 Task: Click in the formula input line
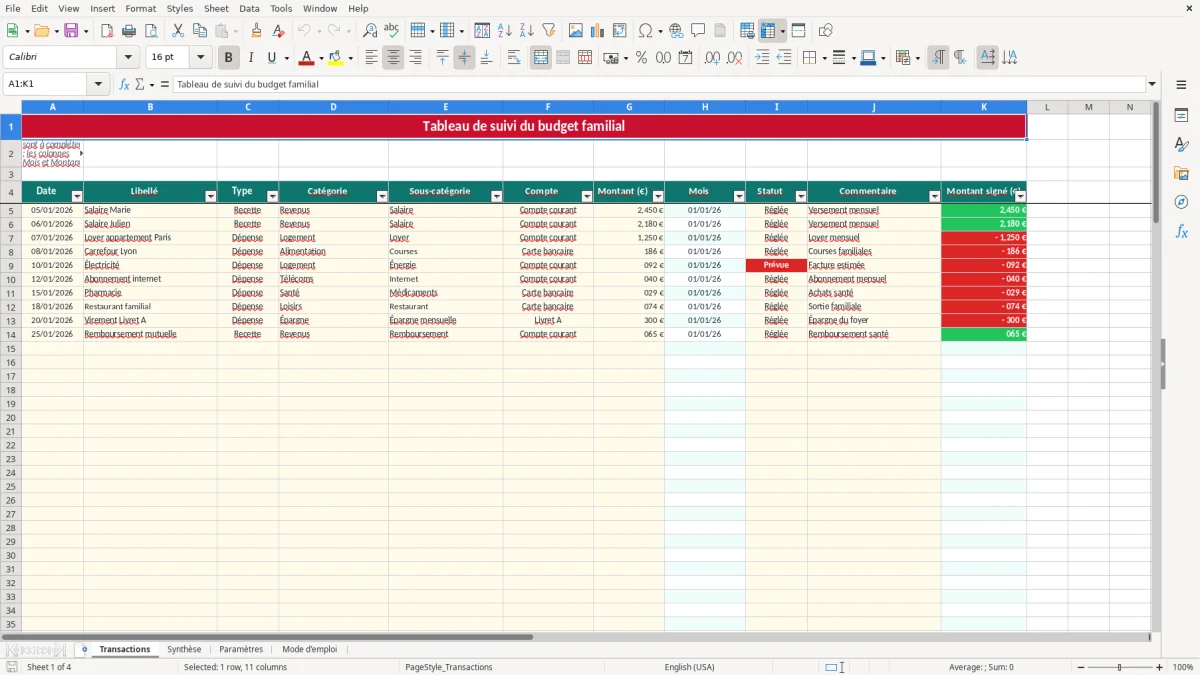point(658,85)
